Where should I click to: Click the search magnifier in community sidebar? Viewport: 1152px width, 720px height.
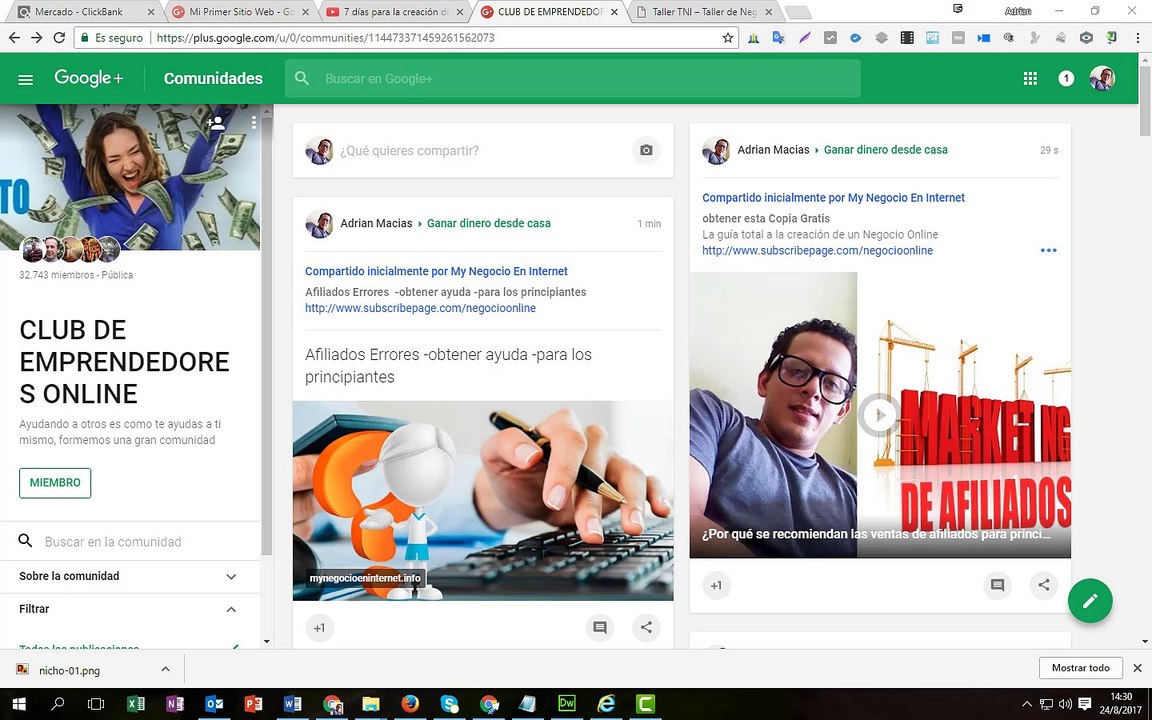click(x=25, y=541)
